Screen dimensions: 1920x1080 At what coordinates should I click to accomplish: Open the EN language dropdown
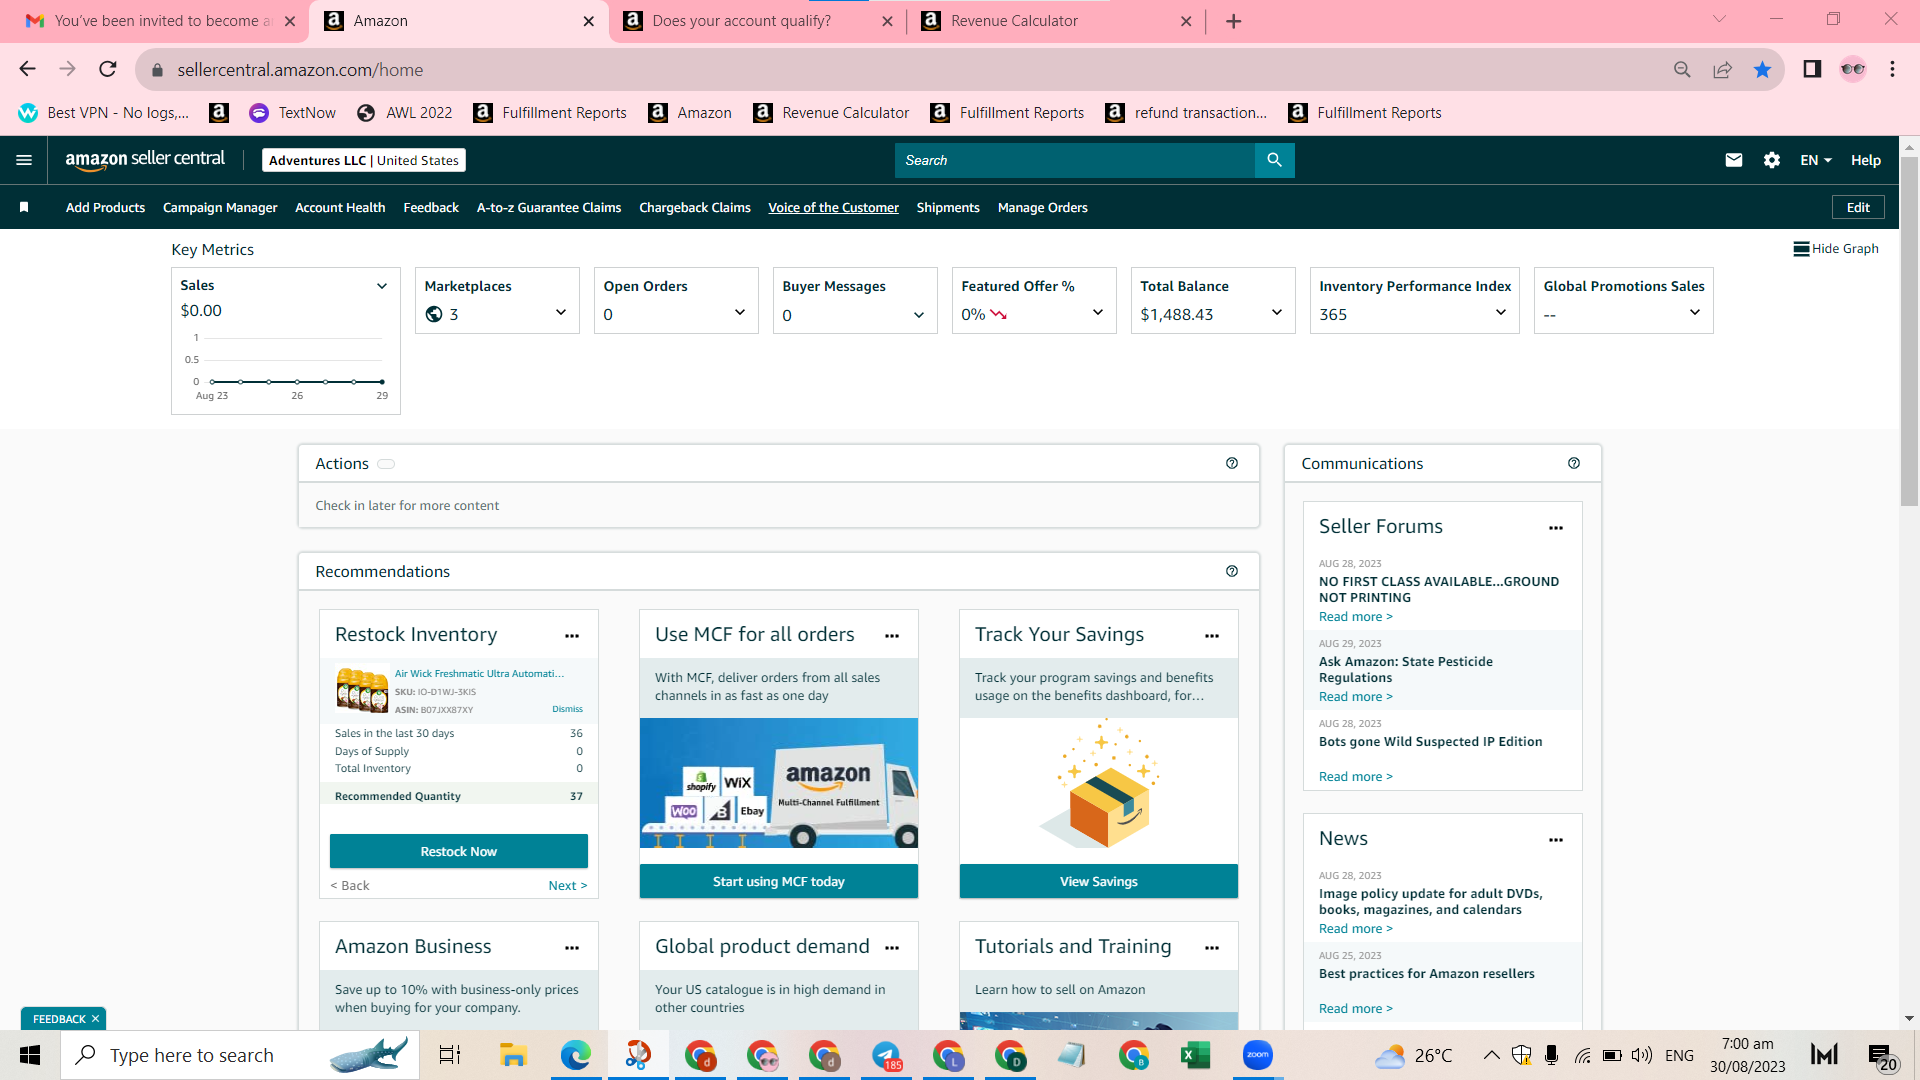pyautogui.click(x=1816, y=160)
